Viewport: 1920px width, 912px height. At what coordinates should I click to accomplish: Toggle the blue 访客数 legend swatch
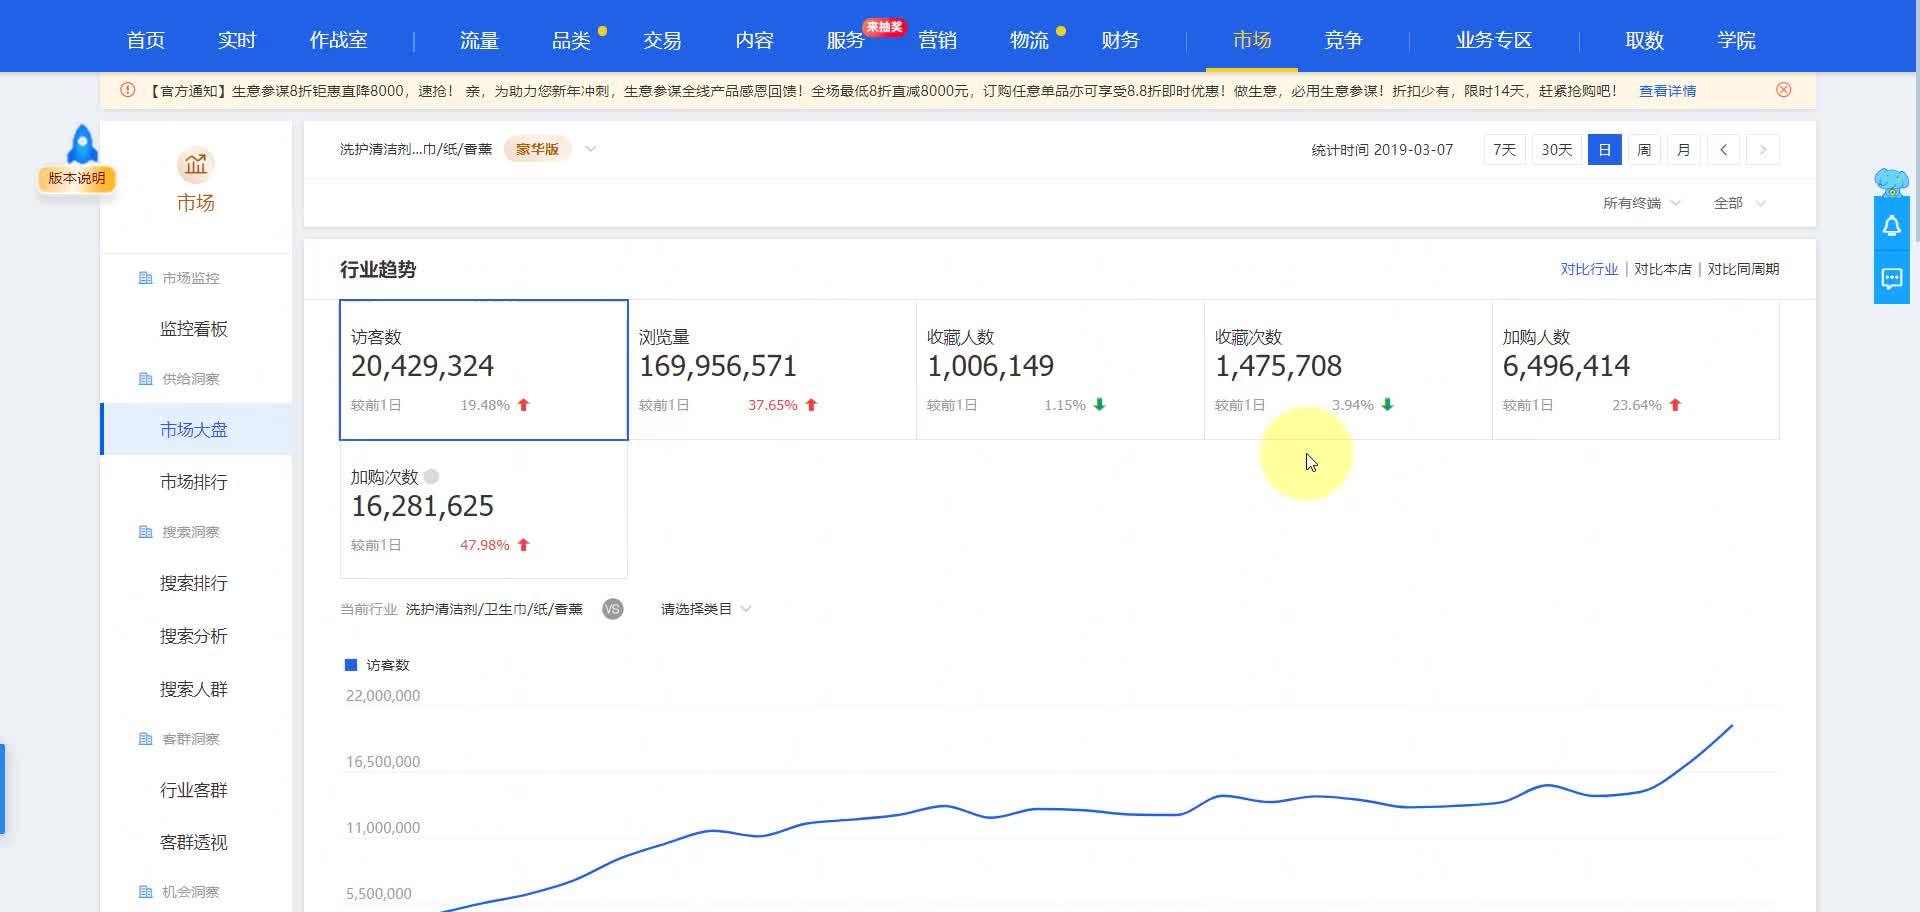(x=351, y=665)
